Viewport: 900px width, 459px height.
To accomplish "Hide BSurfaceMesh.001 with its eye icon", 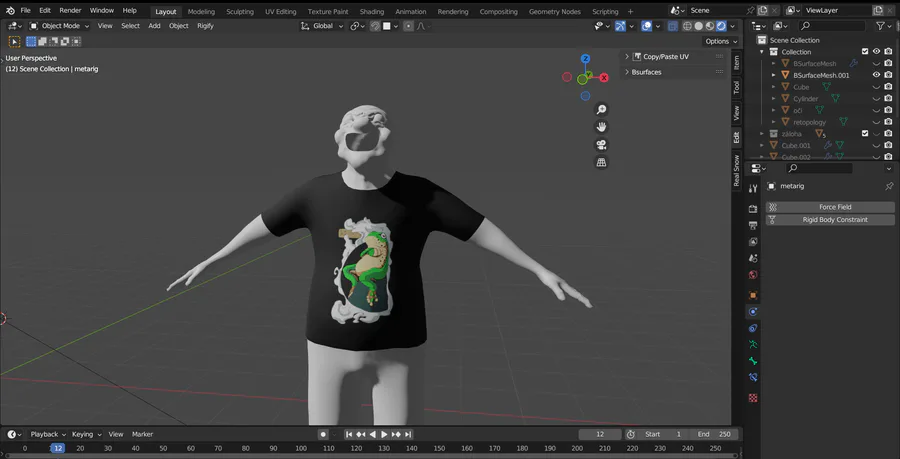I will click(x=876, y=75).
